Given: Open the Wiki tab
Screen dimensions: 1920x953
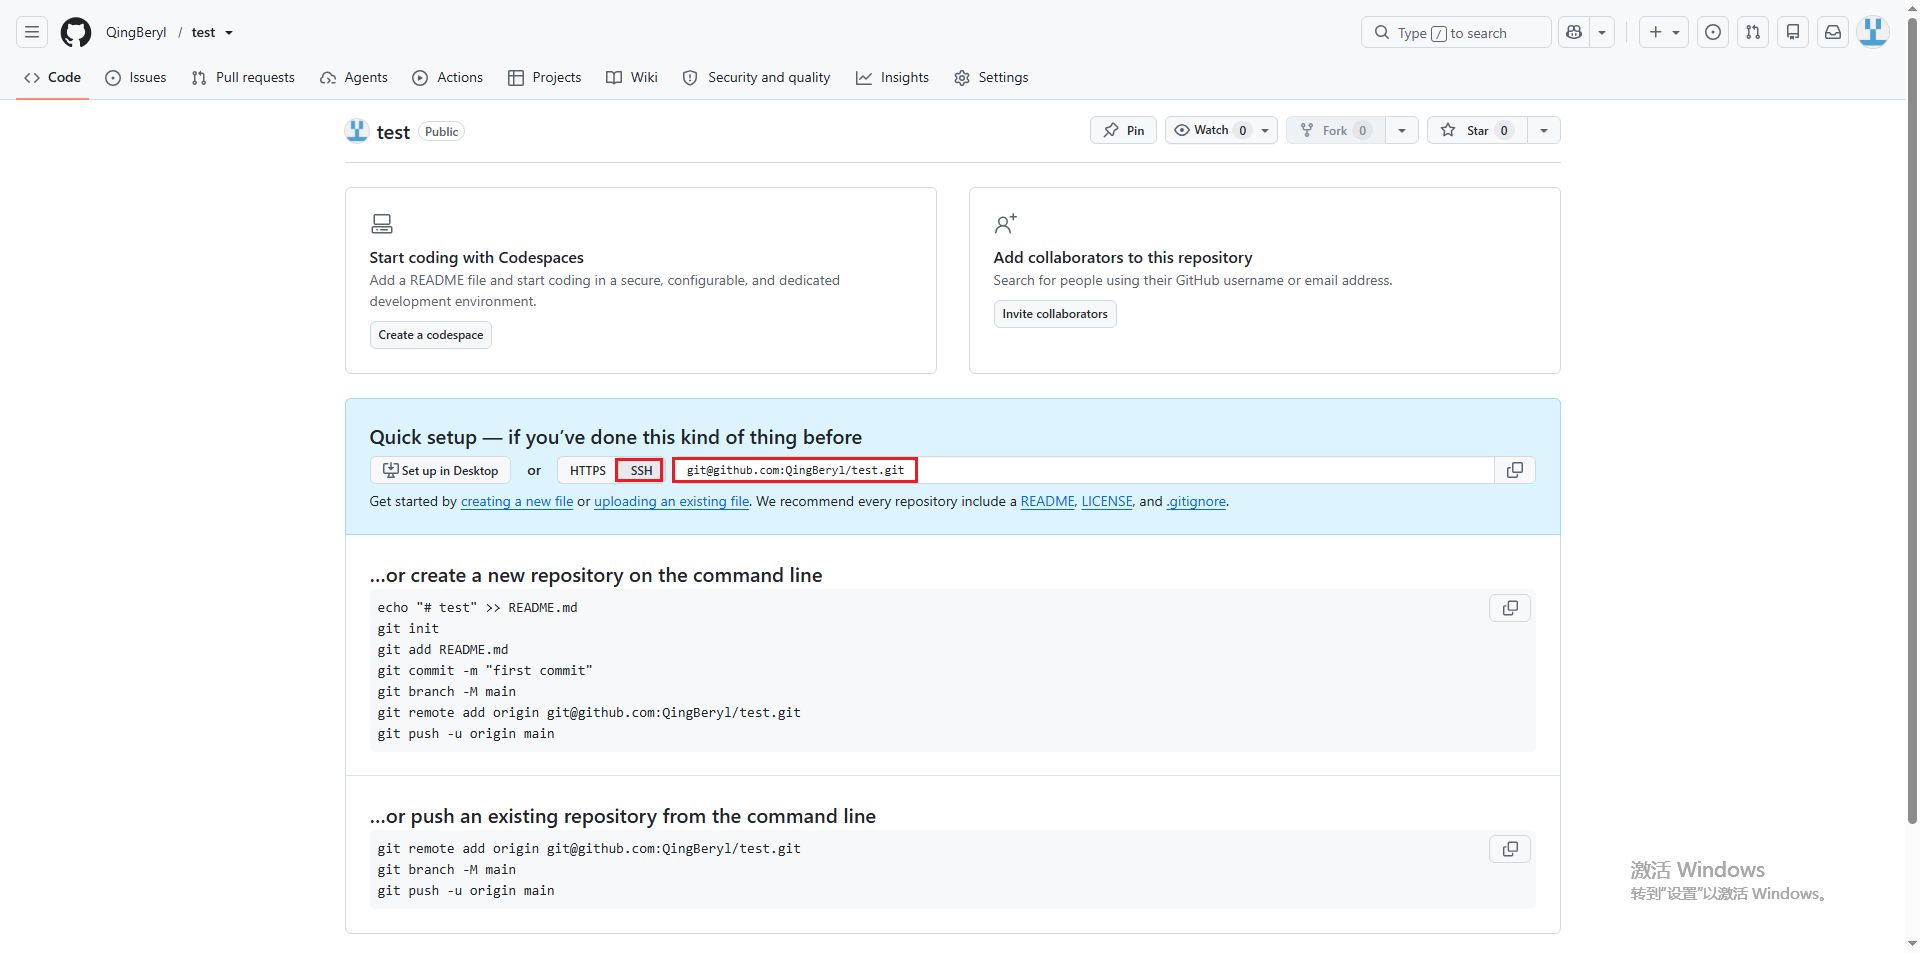Looking at the screenshot, I should pos(632,77).
